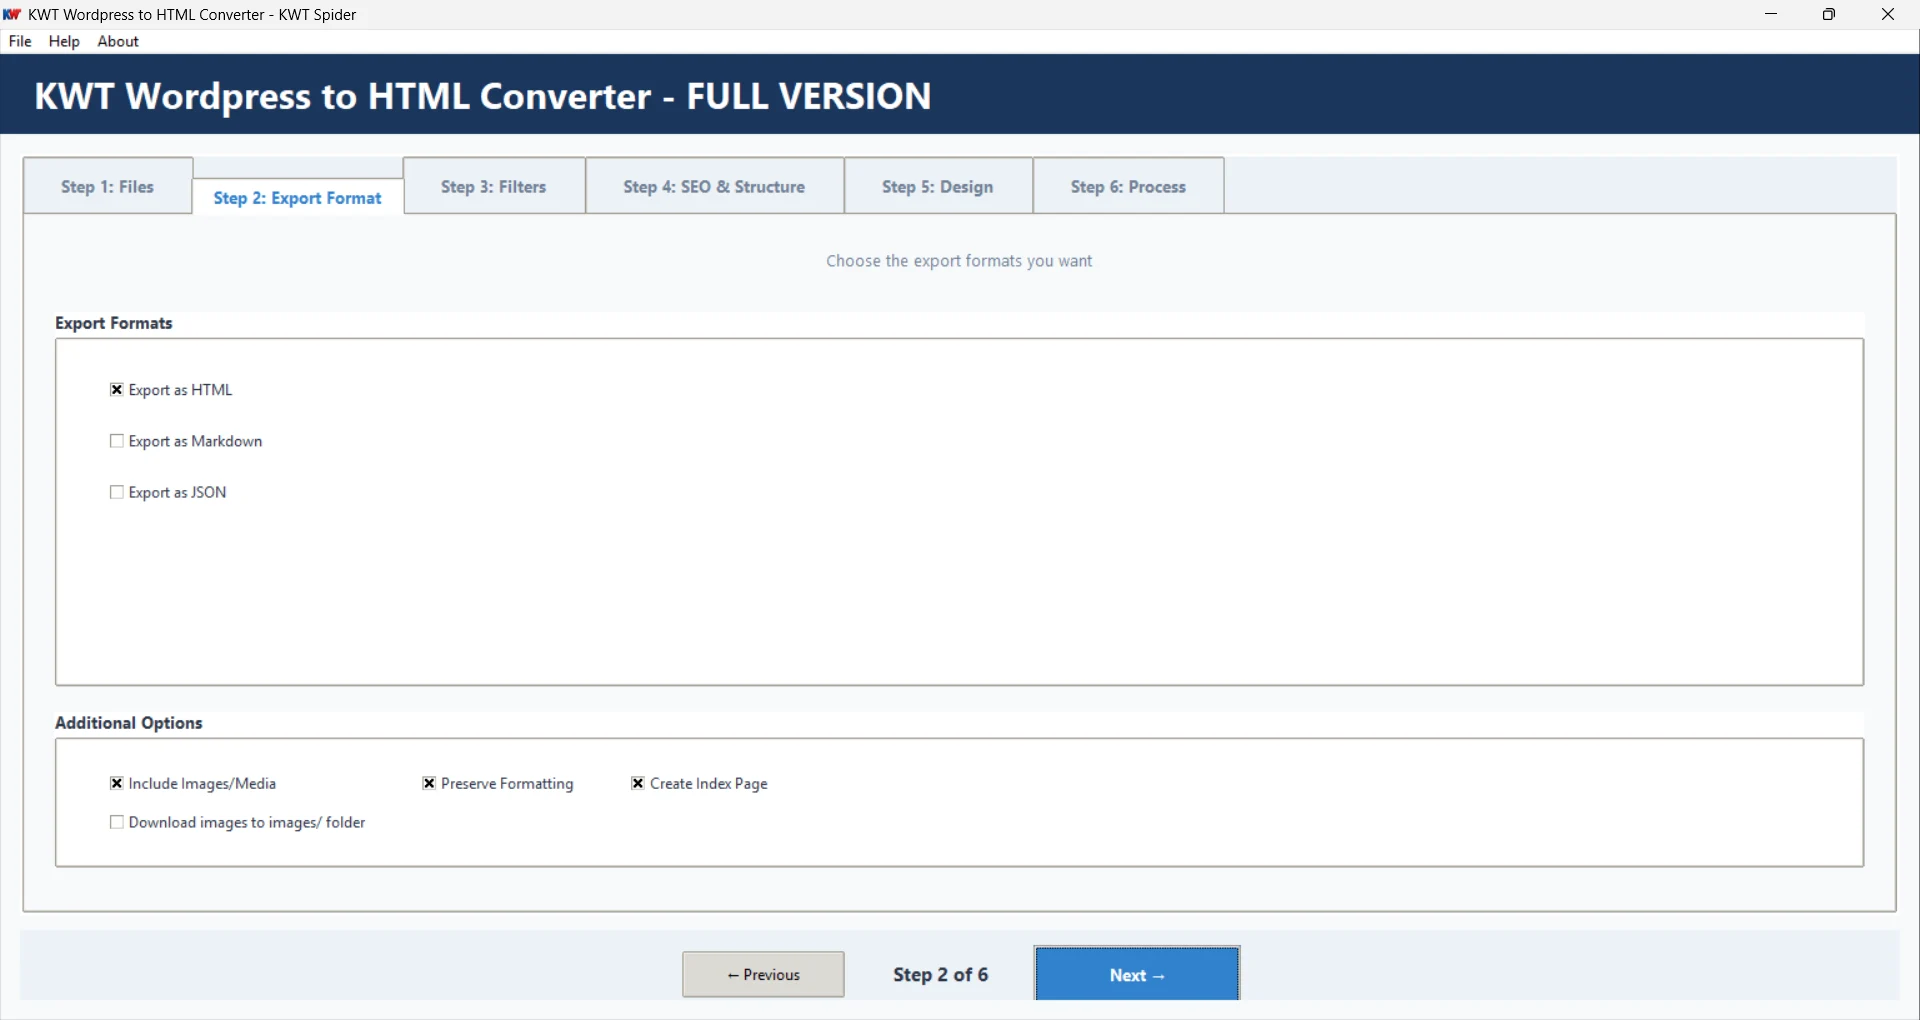The image size is (1920, 1020).
Task: Open the Help menu
Action: click(x=64, y=41)
